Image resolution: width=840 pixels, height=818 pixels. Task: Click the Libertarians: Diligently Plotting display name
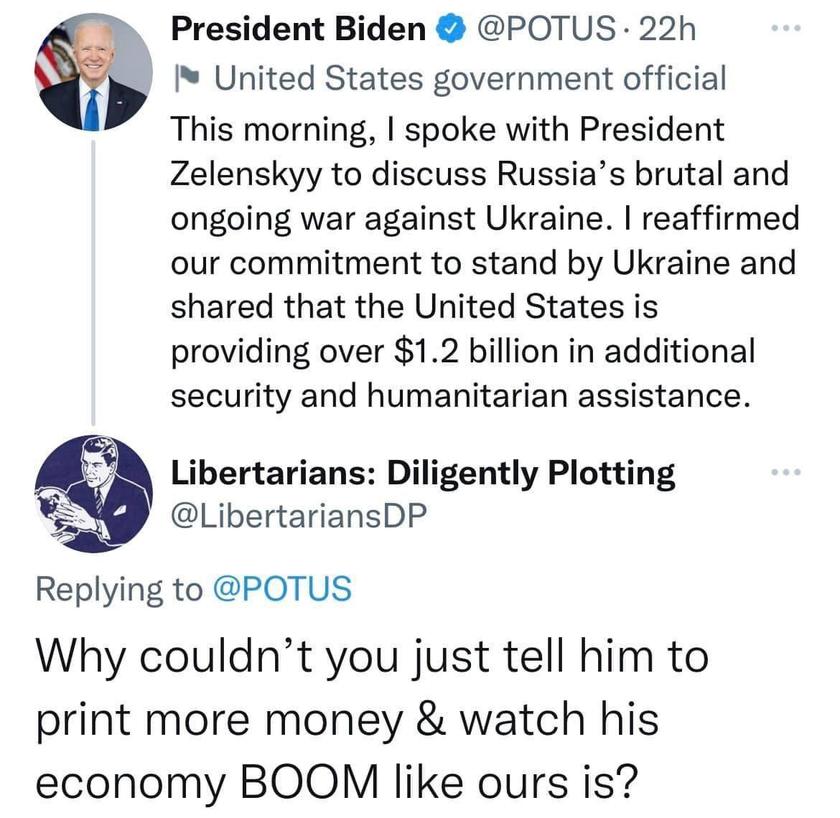(423, 473)
